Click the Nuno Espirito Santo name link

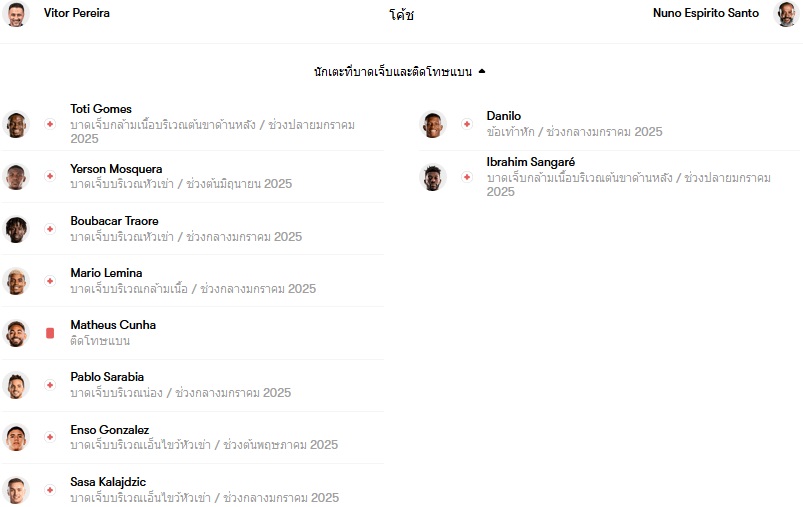[706, 13]
